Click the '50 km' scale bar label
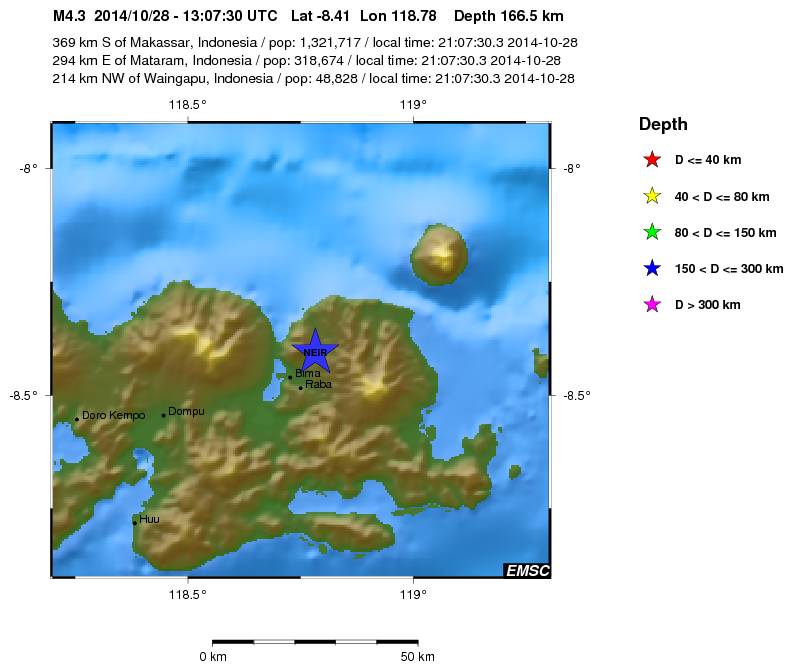793x671 pixels. click(x=418, y=657)
